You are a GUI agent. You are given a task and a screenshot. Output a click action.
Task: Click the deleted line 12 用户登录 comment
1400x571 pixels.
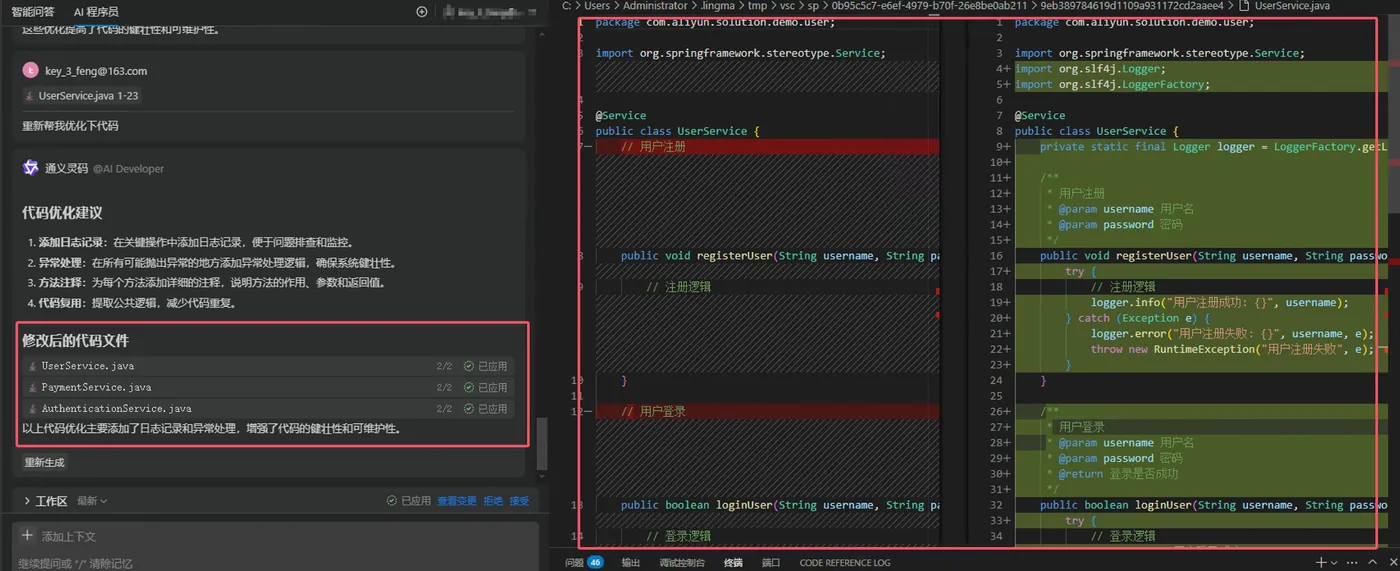[x=652, y=411]
